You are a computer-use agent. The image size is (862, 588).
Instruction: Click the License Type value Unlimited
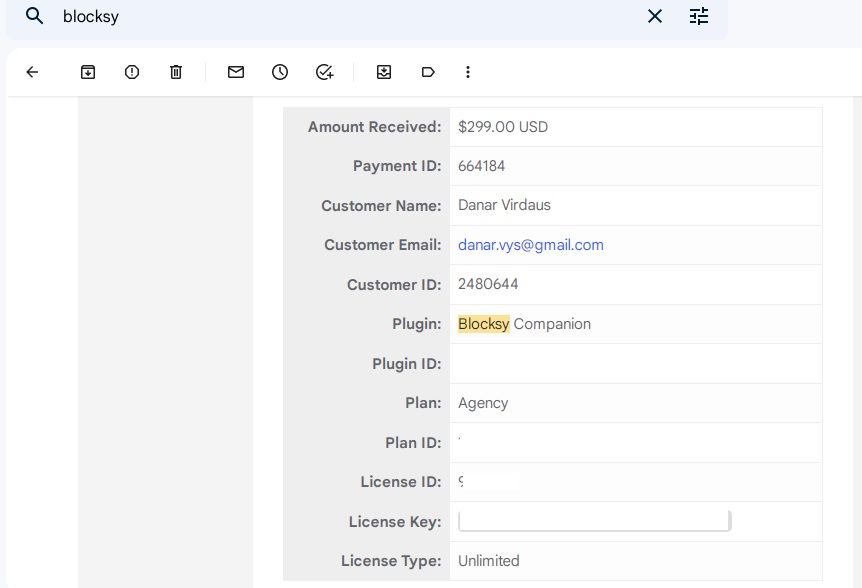(x=489, y=561)
